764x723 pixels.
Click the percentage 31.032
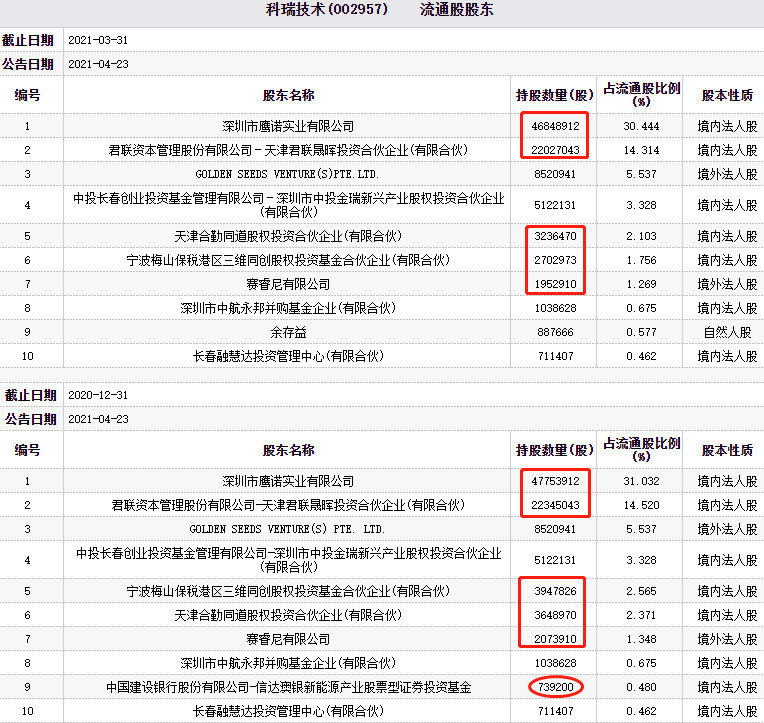641,481
